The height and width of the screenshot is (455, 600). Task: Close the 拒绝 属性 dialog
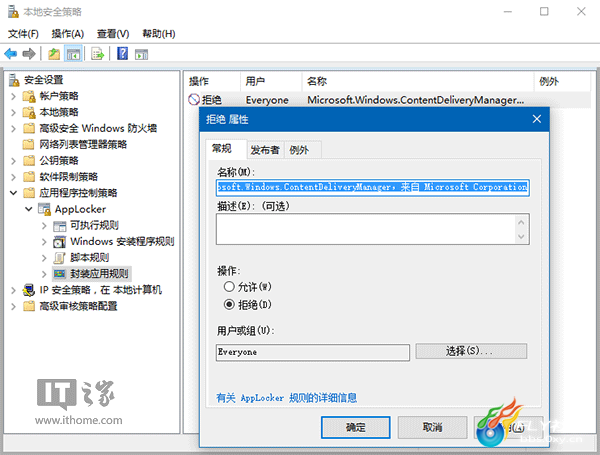tap(536, 119)
